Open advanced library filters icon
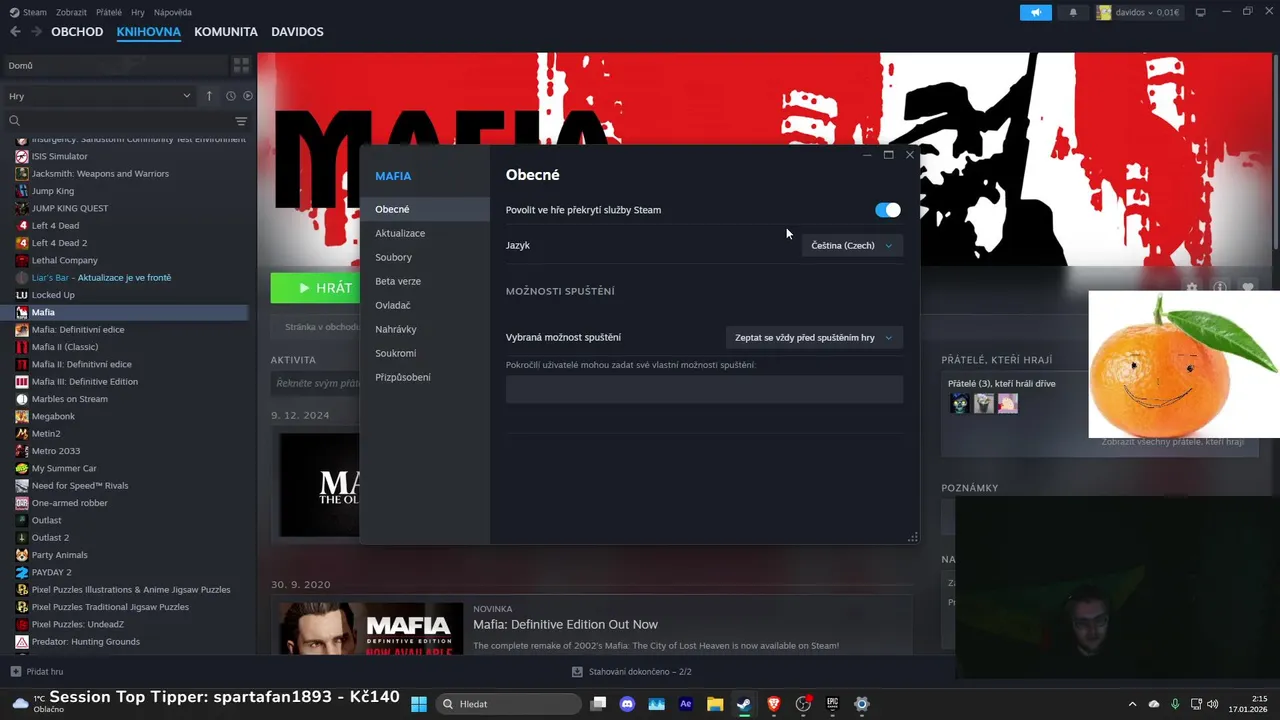Screen dimensions: 1280x720 tap(241, 121)
